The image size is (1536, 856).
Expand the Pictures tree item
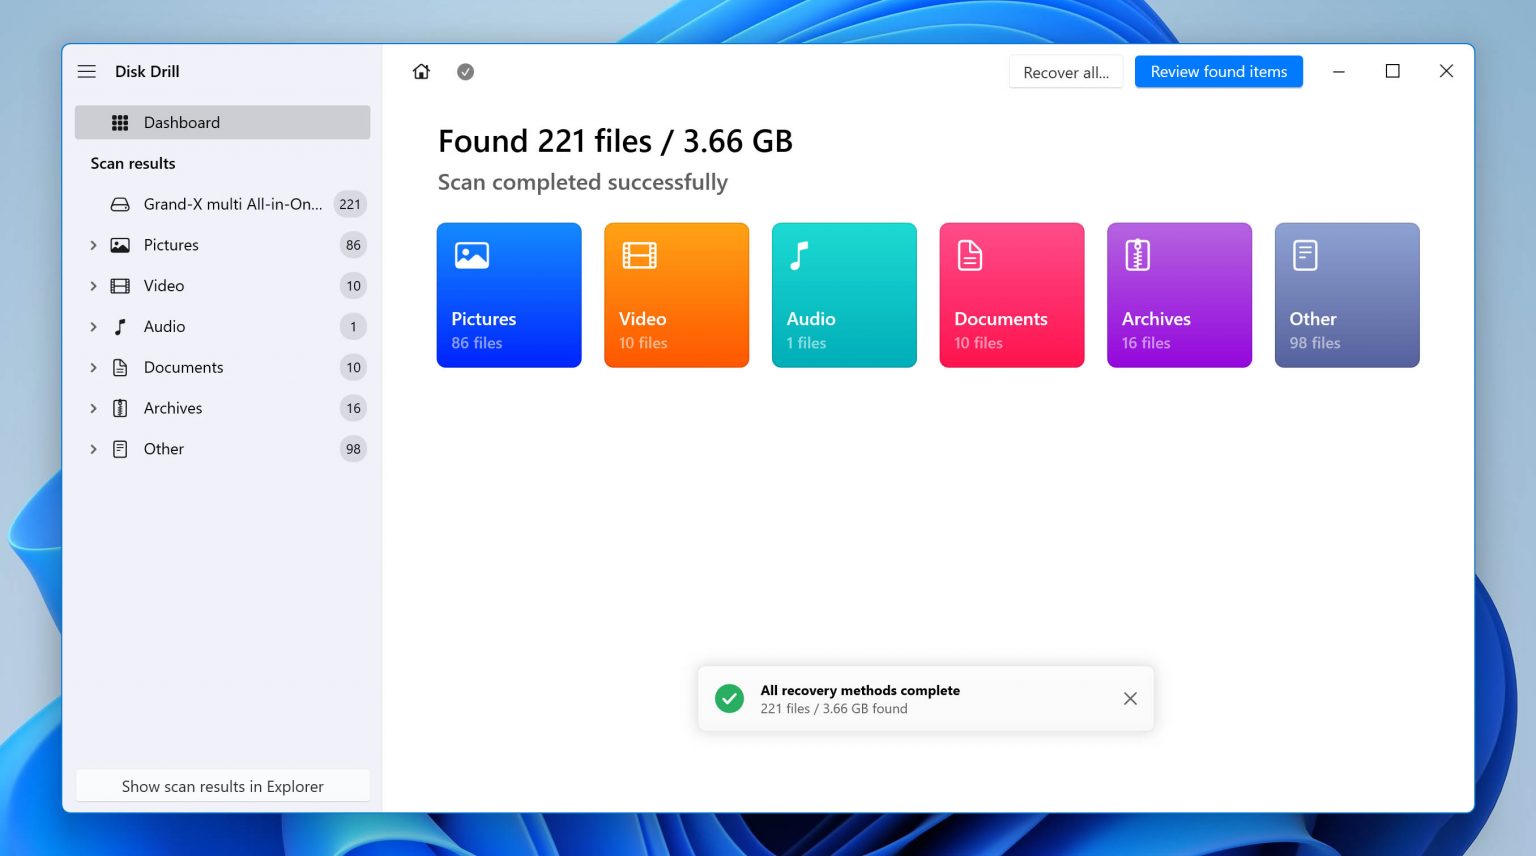(93, 245)
